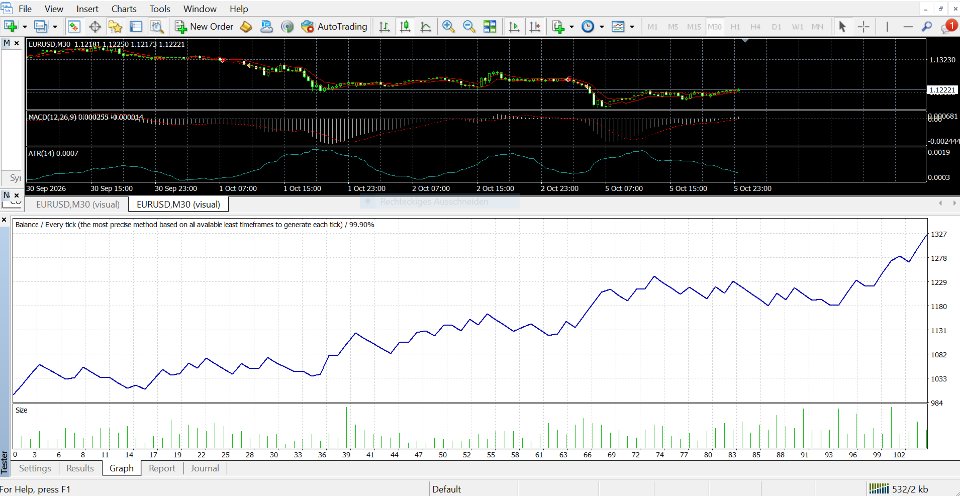This screenshot has width=960, height=496.
Task: Expand the Templates dropdown arrow
Action: coord(632,27)
